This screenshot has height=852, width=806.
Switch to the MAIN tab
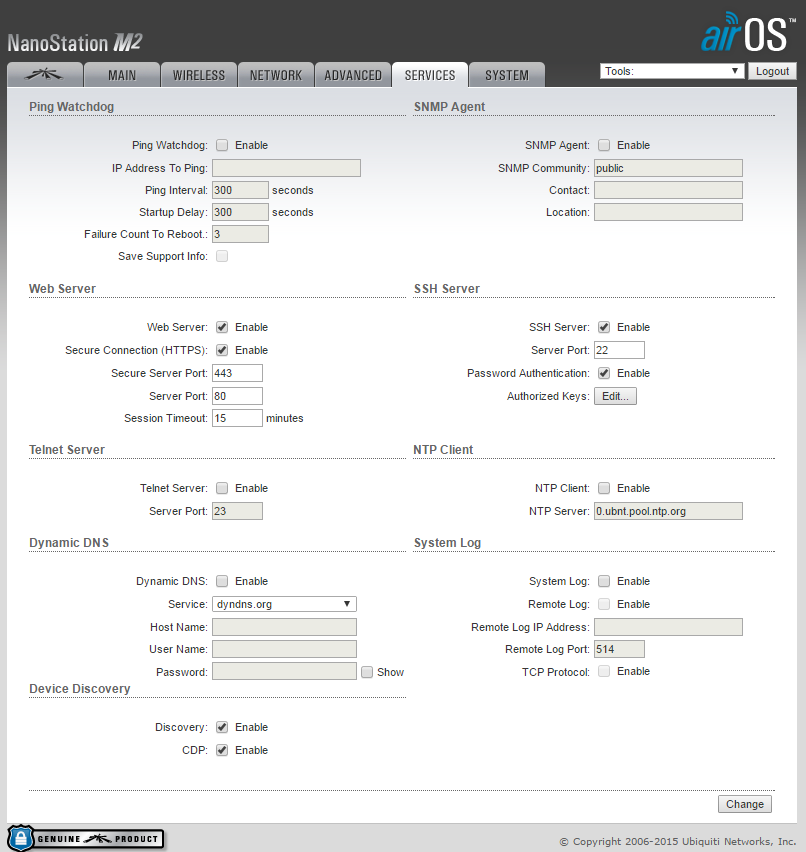click(x=122, y=75)
